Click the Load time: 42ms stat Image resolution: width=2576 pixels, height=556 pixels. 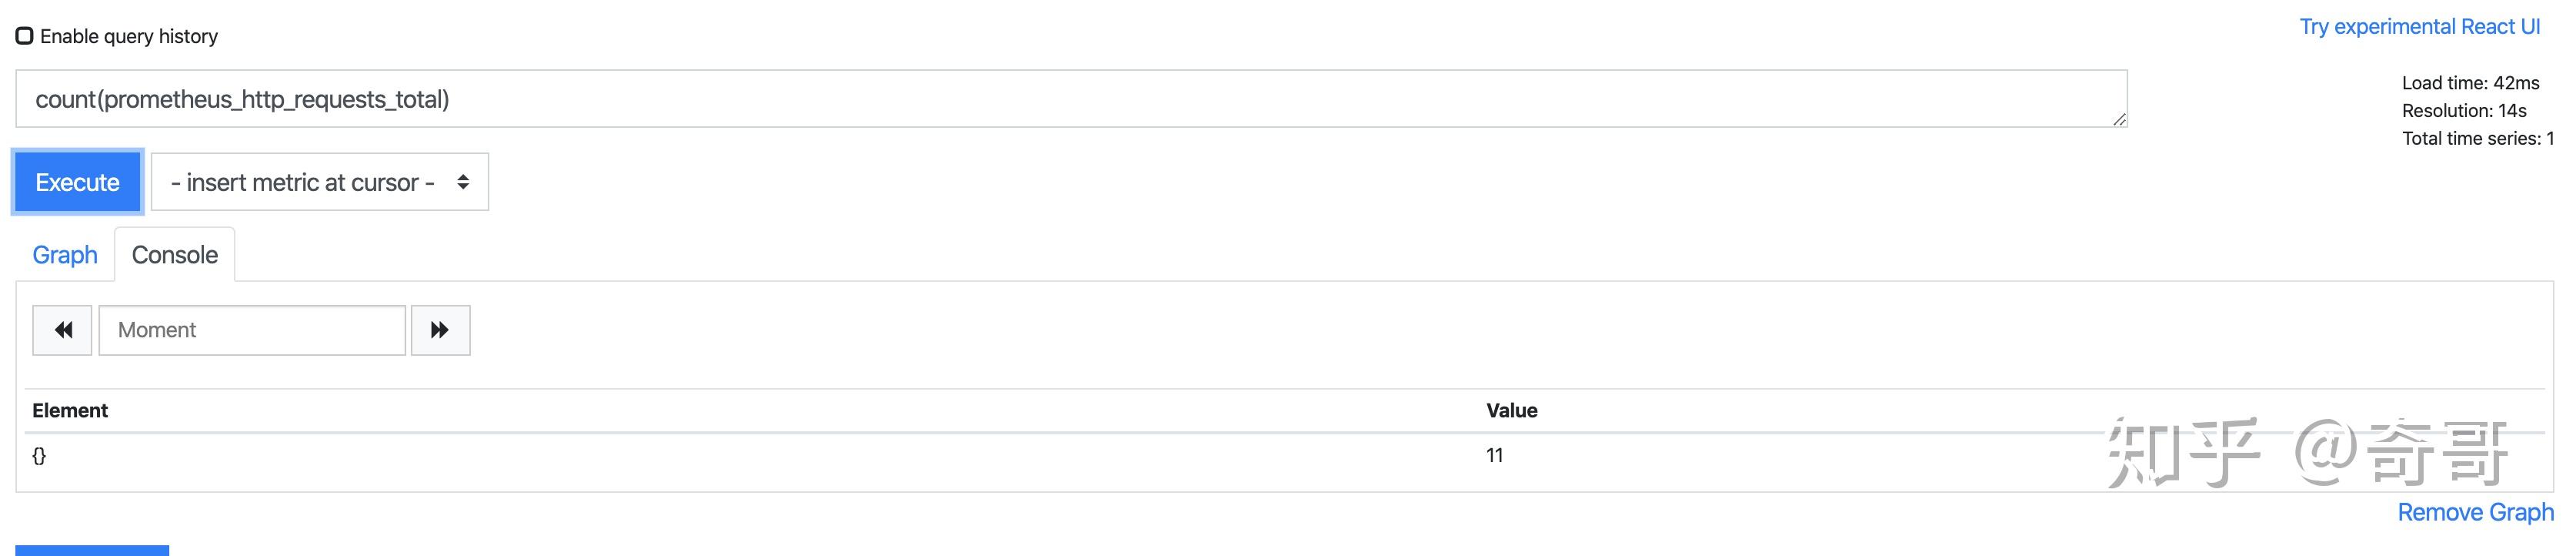pos(2470,83)
